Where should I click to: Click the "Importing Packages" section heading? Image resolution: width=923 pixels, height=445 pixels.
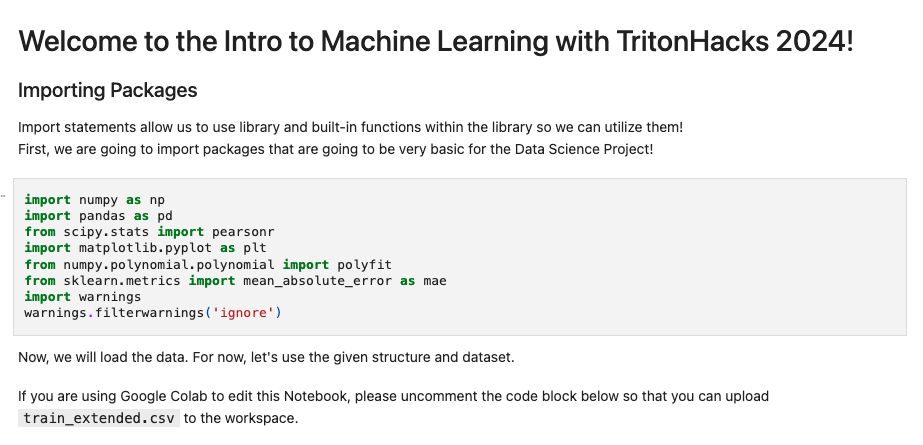pos(107,91)
